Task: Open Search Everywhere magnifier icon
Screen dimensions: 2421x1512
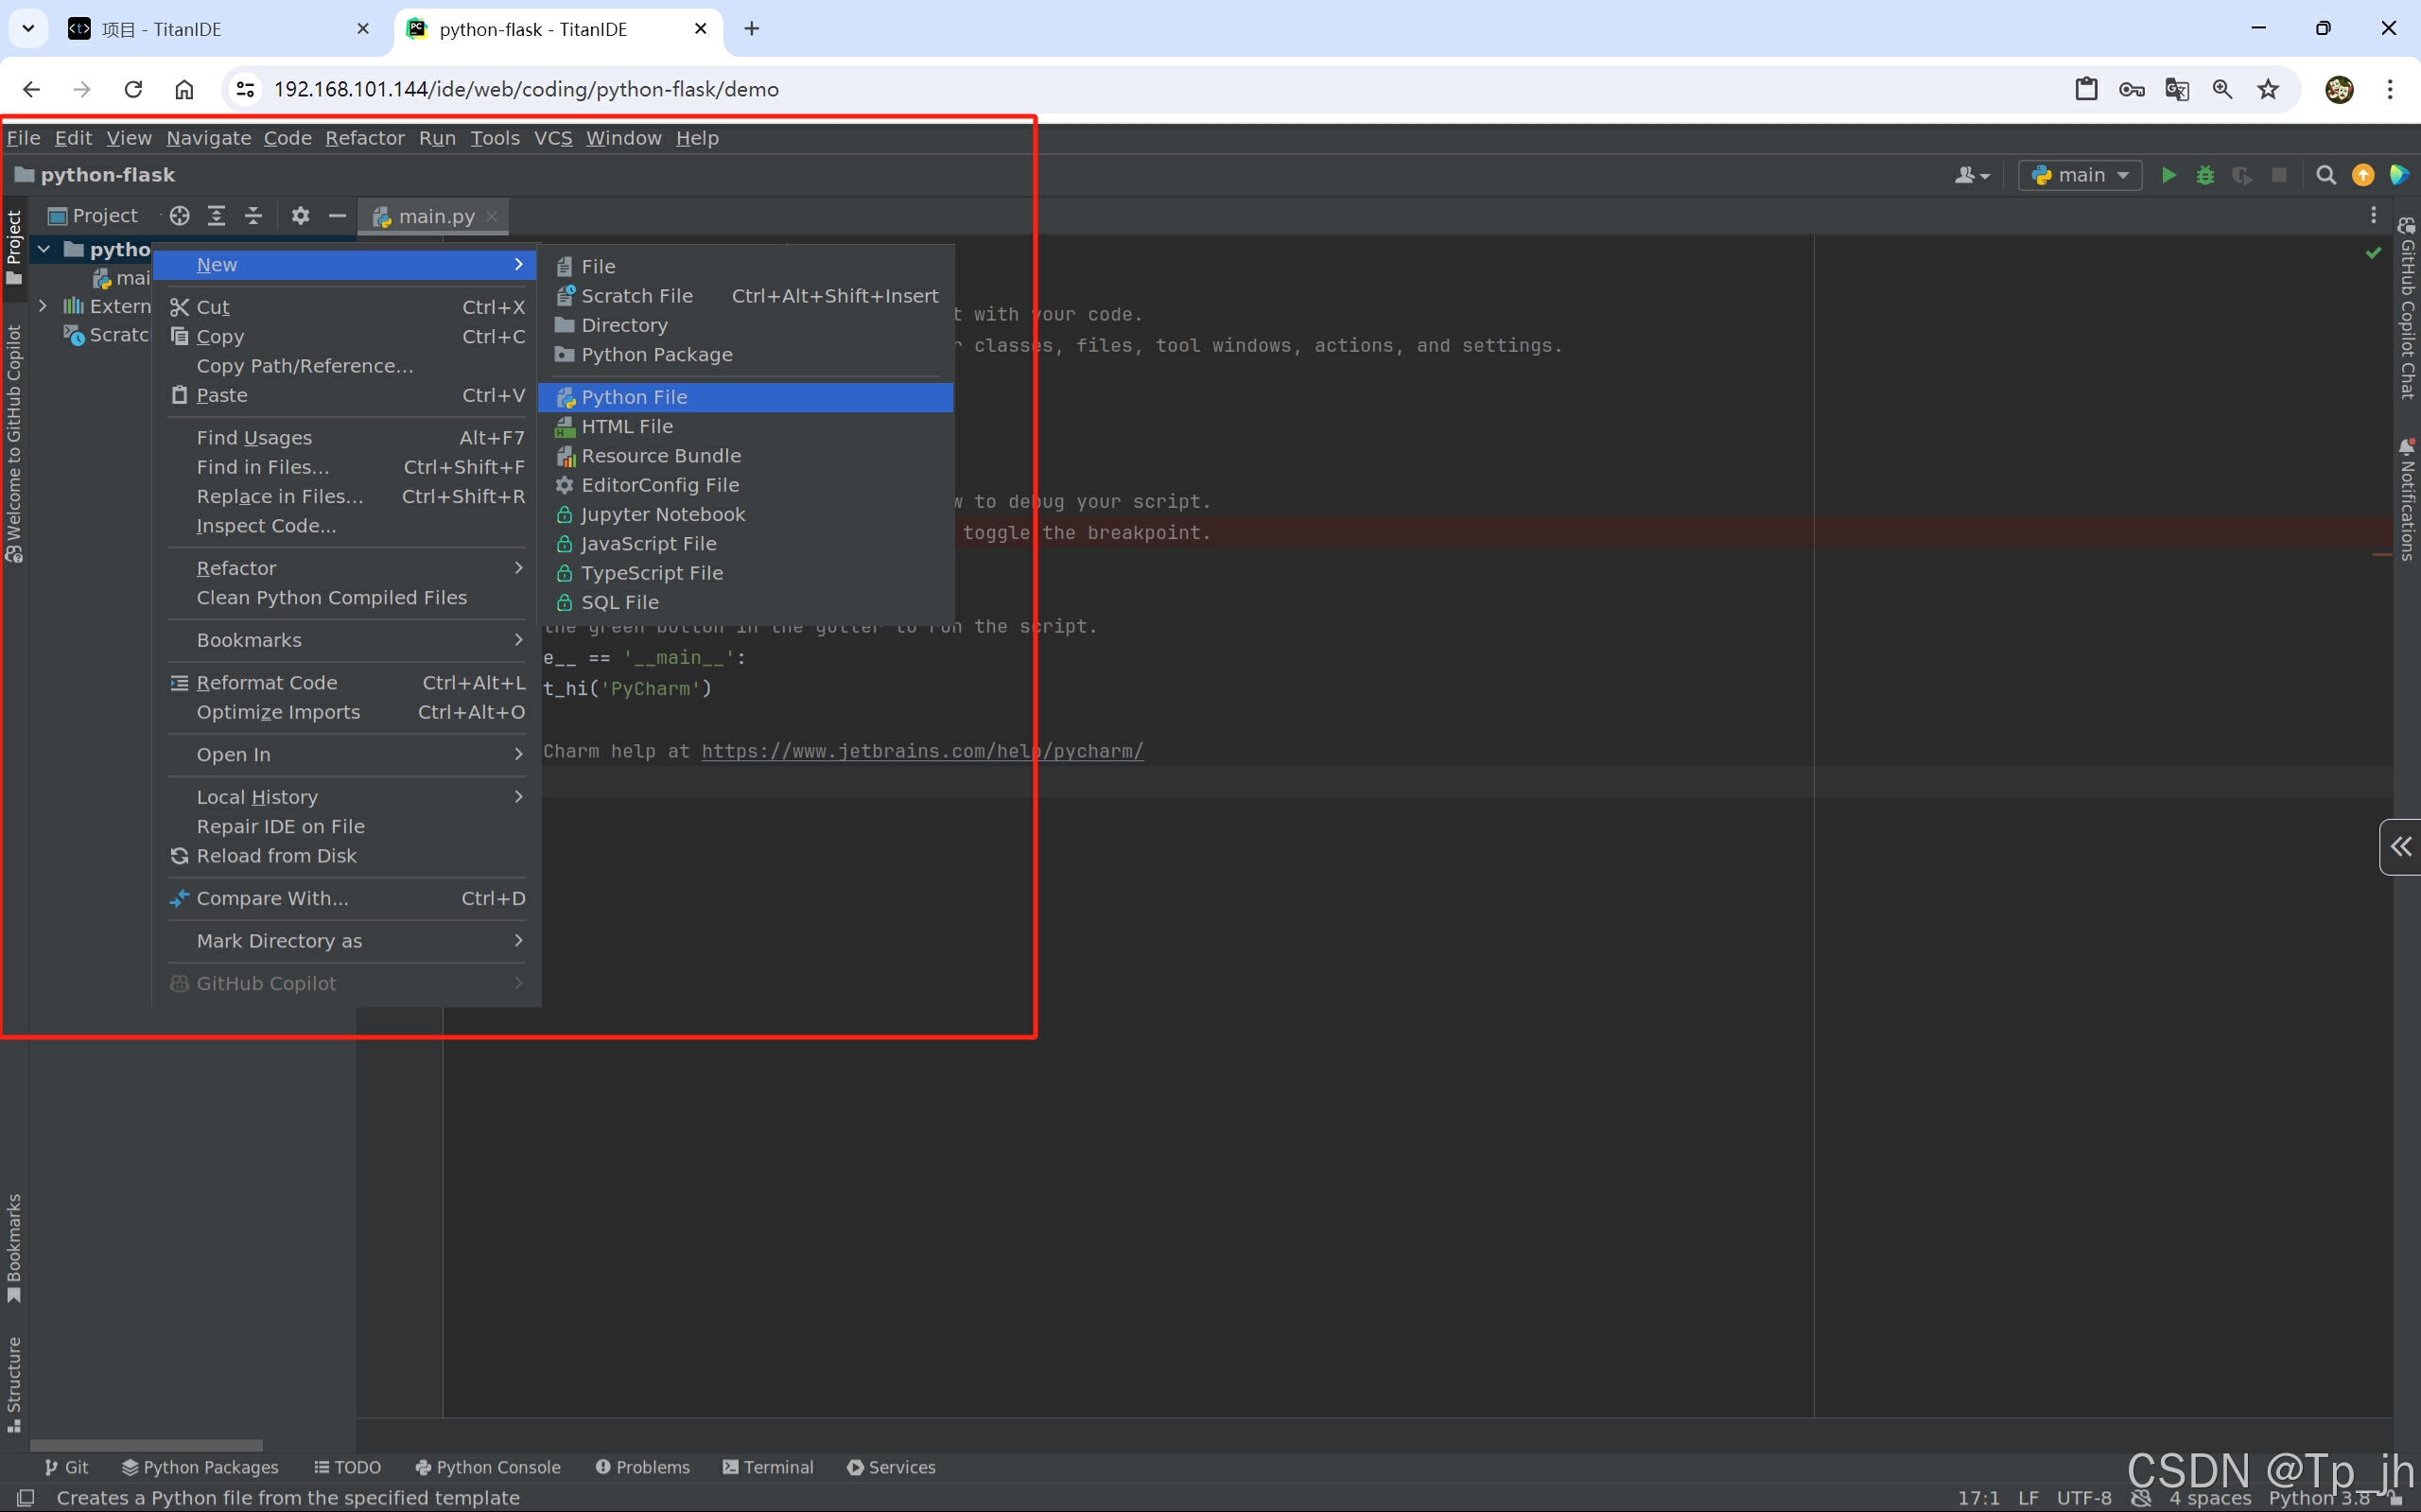Action: [2326, 175]
